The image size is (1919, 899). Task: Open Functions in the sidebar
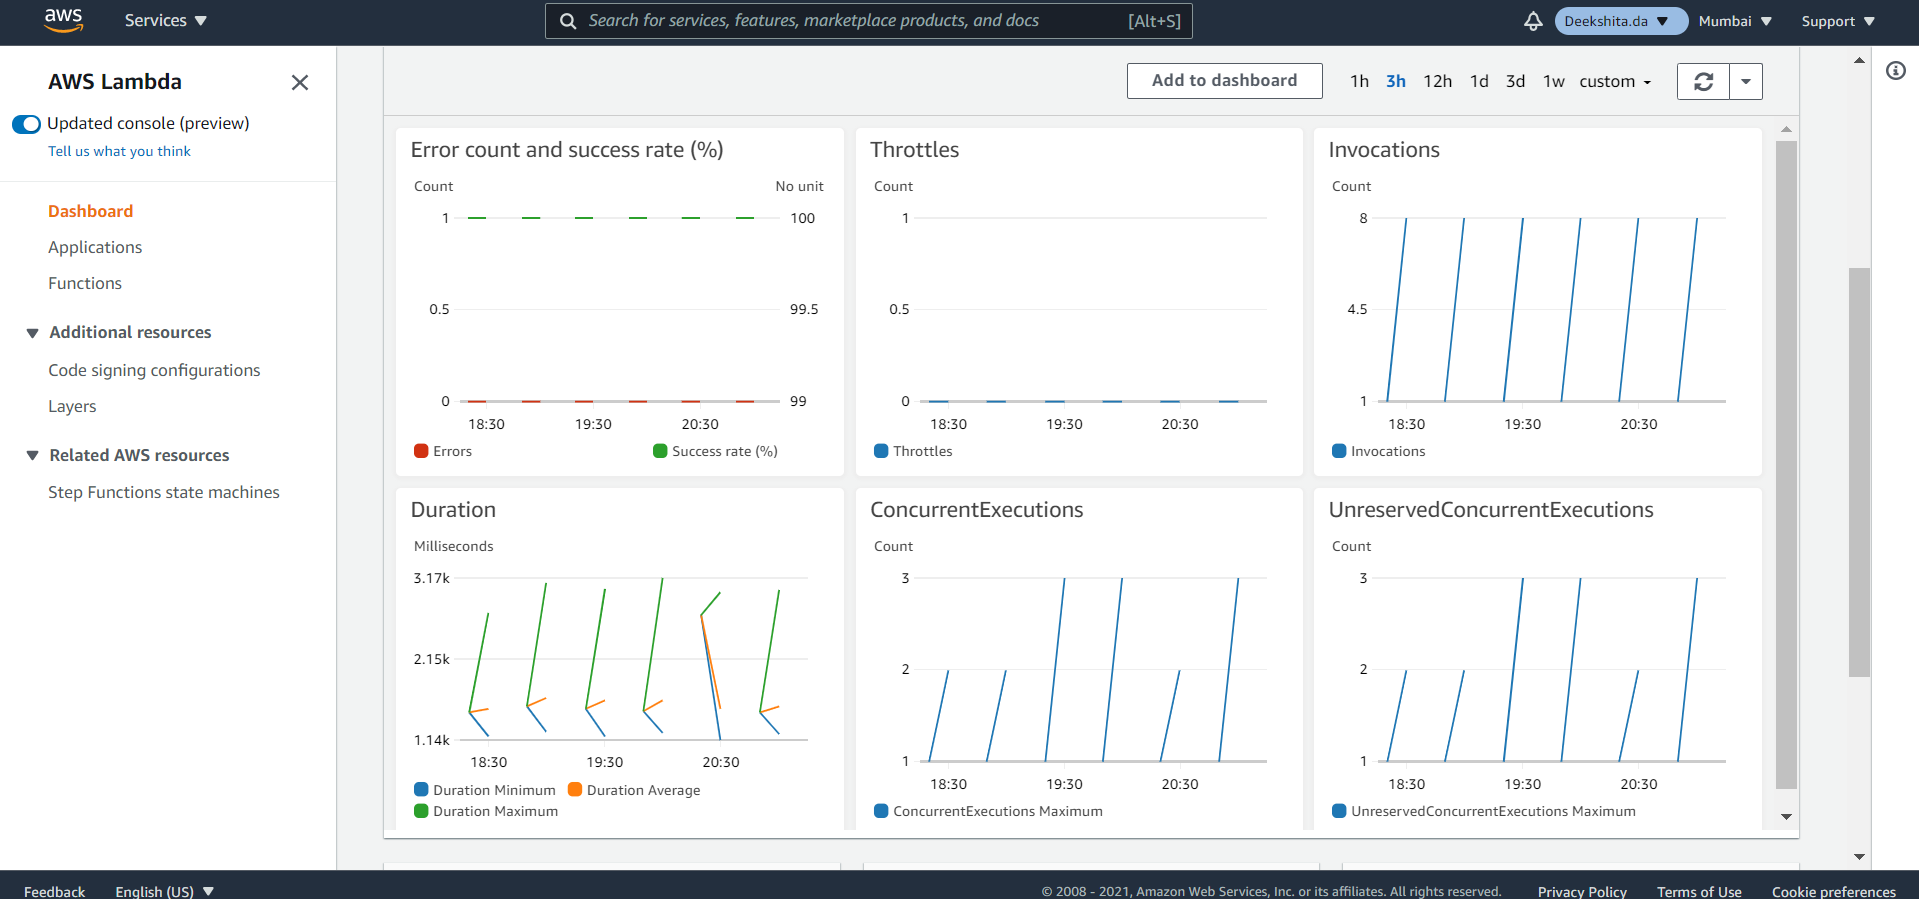(x=85, y=284)
